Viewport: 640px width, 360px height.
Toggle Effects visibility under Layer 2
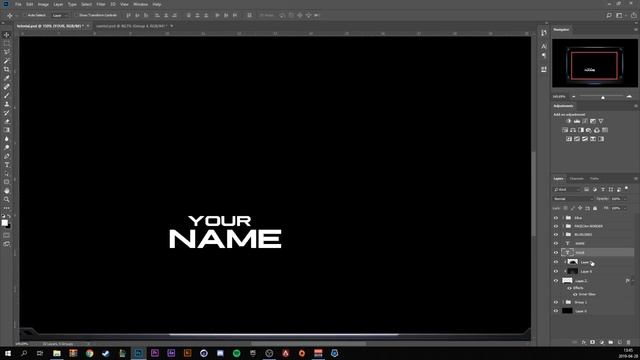(569, 288)
